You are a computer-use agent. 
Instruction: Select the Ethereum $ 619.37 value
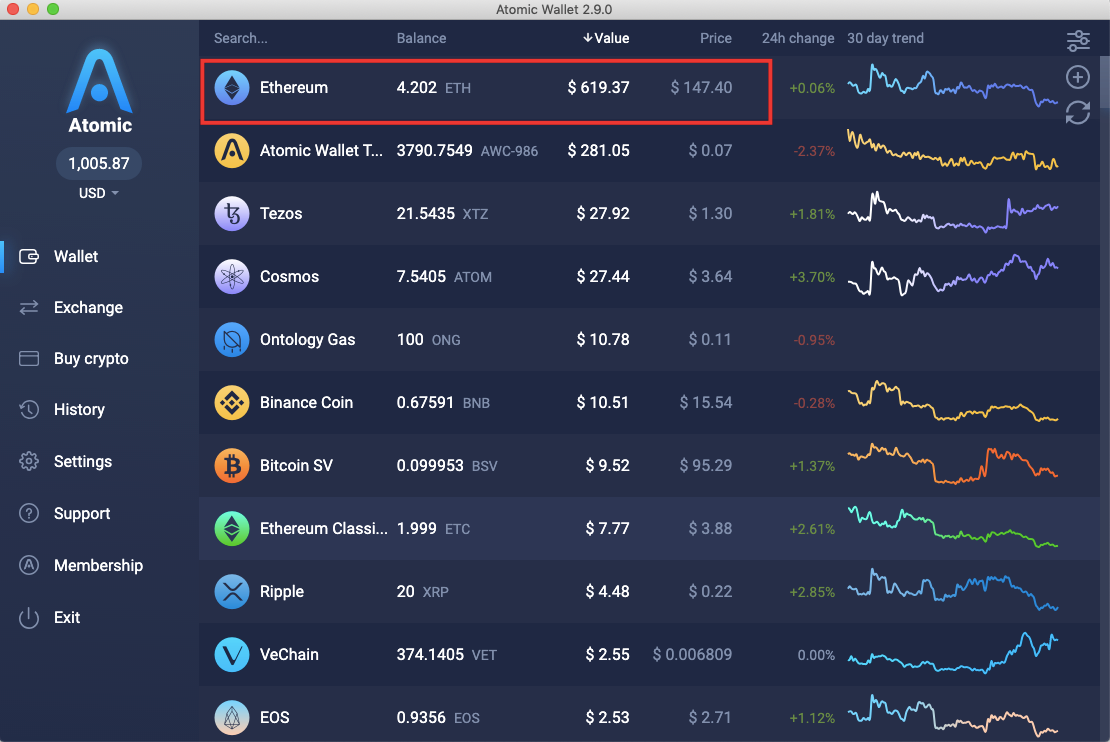pyautogui.click(x=598, y=88)
